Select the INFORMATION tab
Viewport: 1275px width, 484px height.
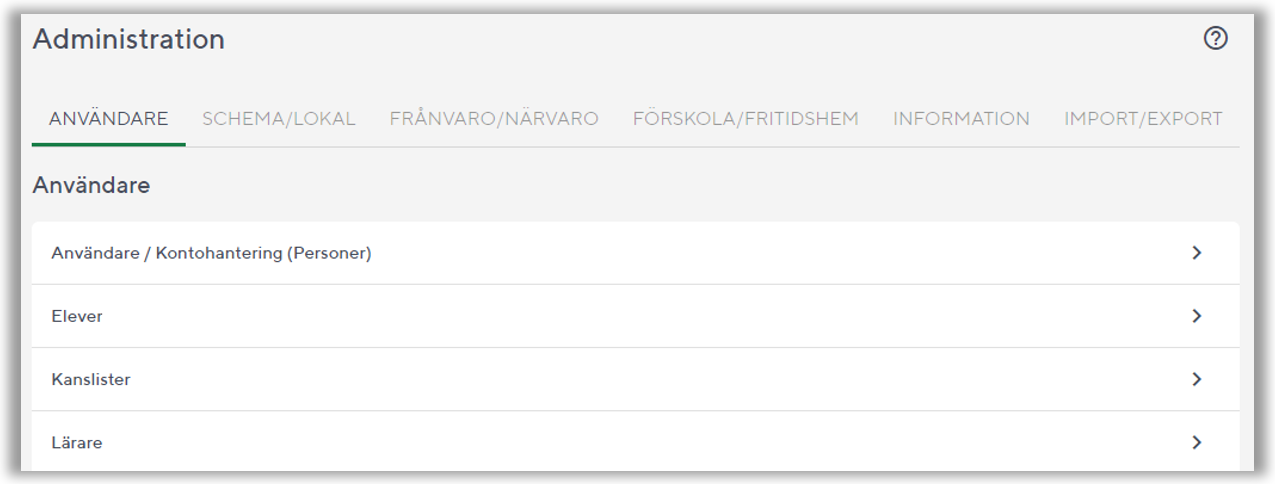pyautogui.click(x=961, y=119)
